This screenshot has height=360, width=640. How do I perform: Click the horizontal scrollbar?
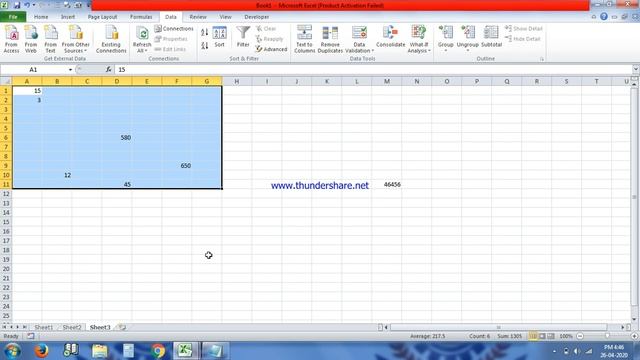tap(498, 327)
